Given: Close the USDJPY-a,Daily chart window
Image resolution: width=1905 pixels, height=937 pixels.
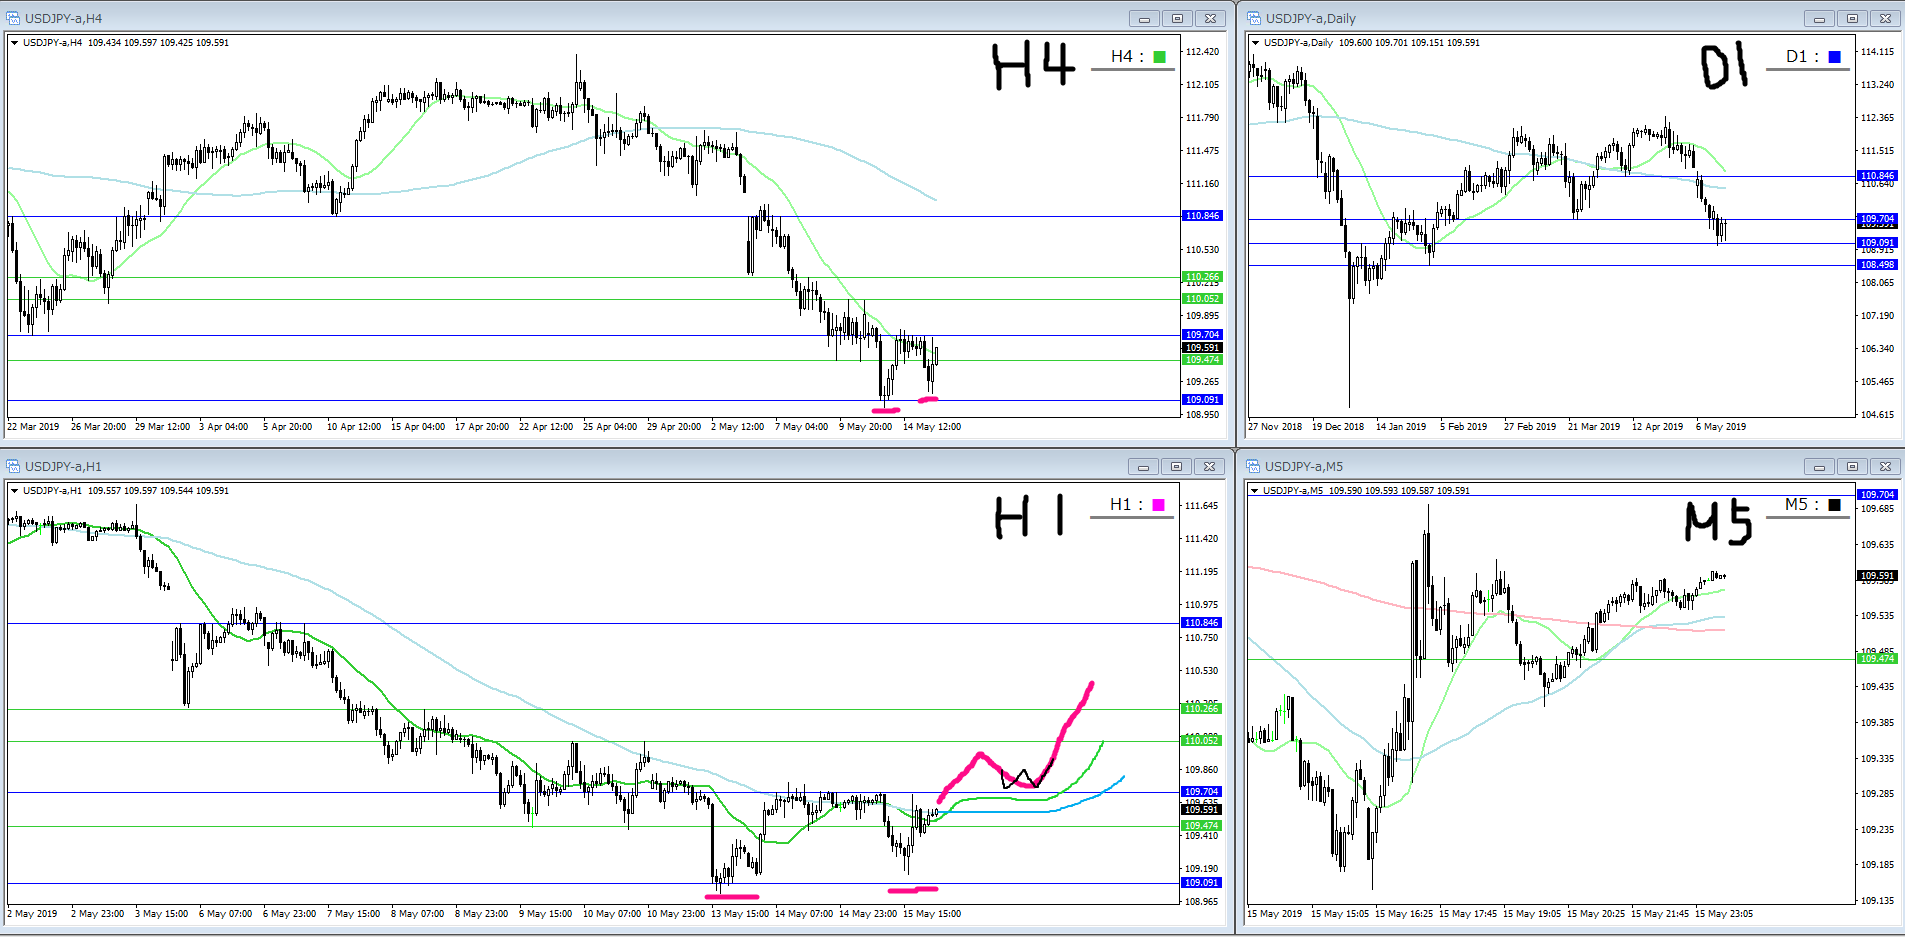Looking at the screenshot, I should click(x=1885, y=18).
